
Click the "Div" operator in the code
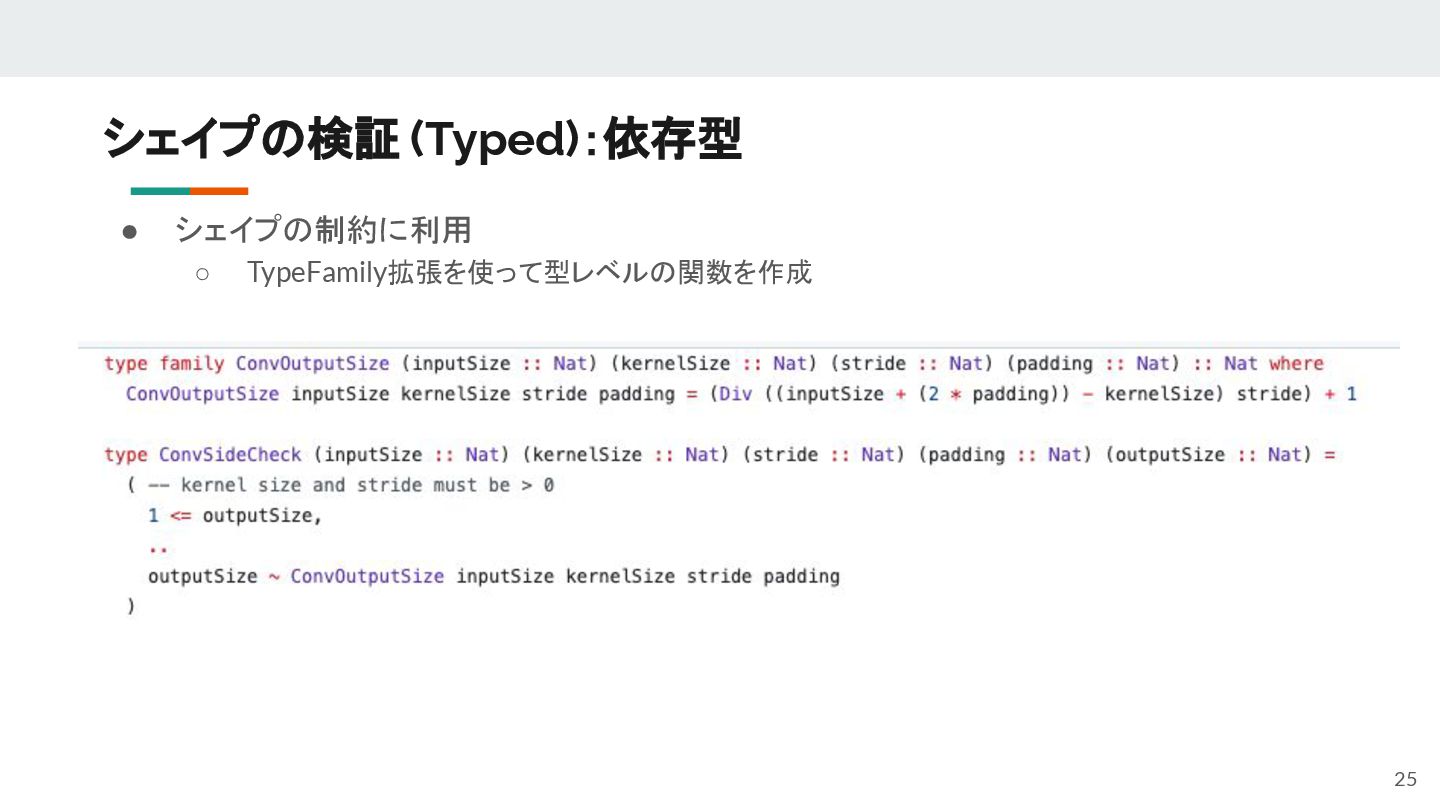[x=735, y=394]
